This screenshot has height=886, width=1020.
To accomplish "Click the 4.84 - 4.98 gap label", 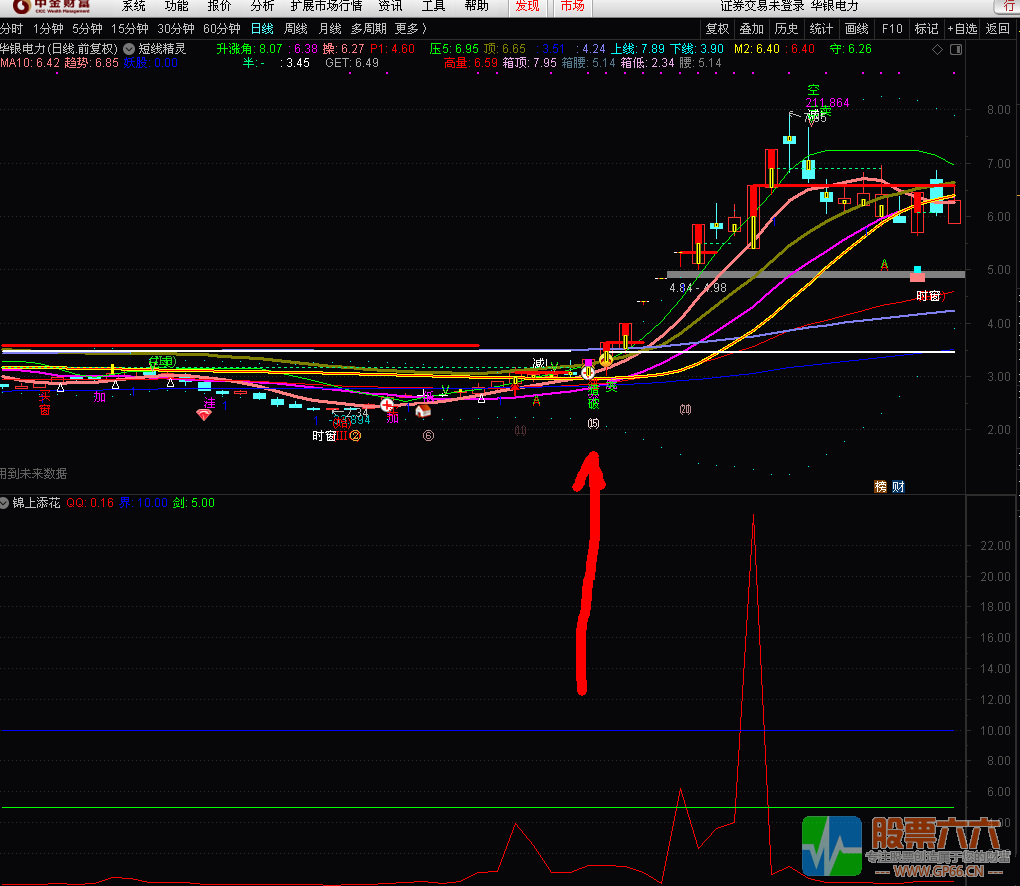I will pyautogui.click(x=697, y=288).
